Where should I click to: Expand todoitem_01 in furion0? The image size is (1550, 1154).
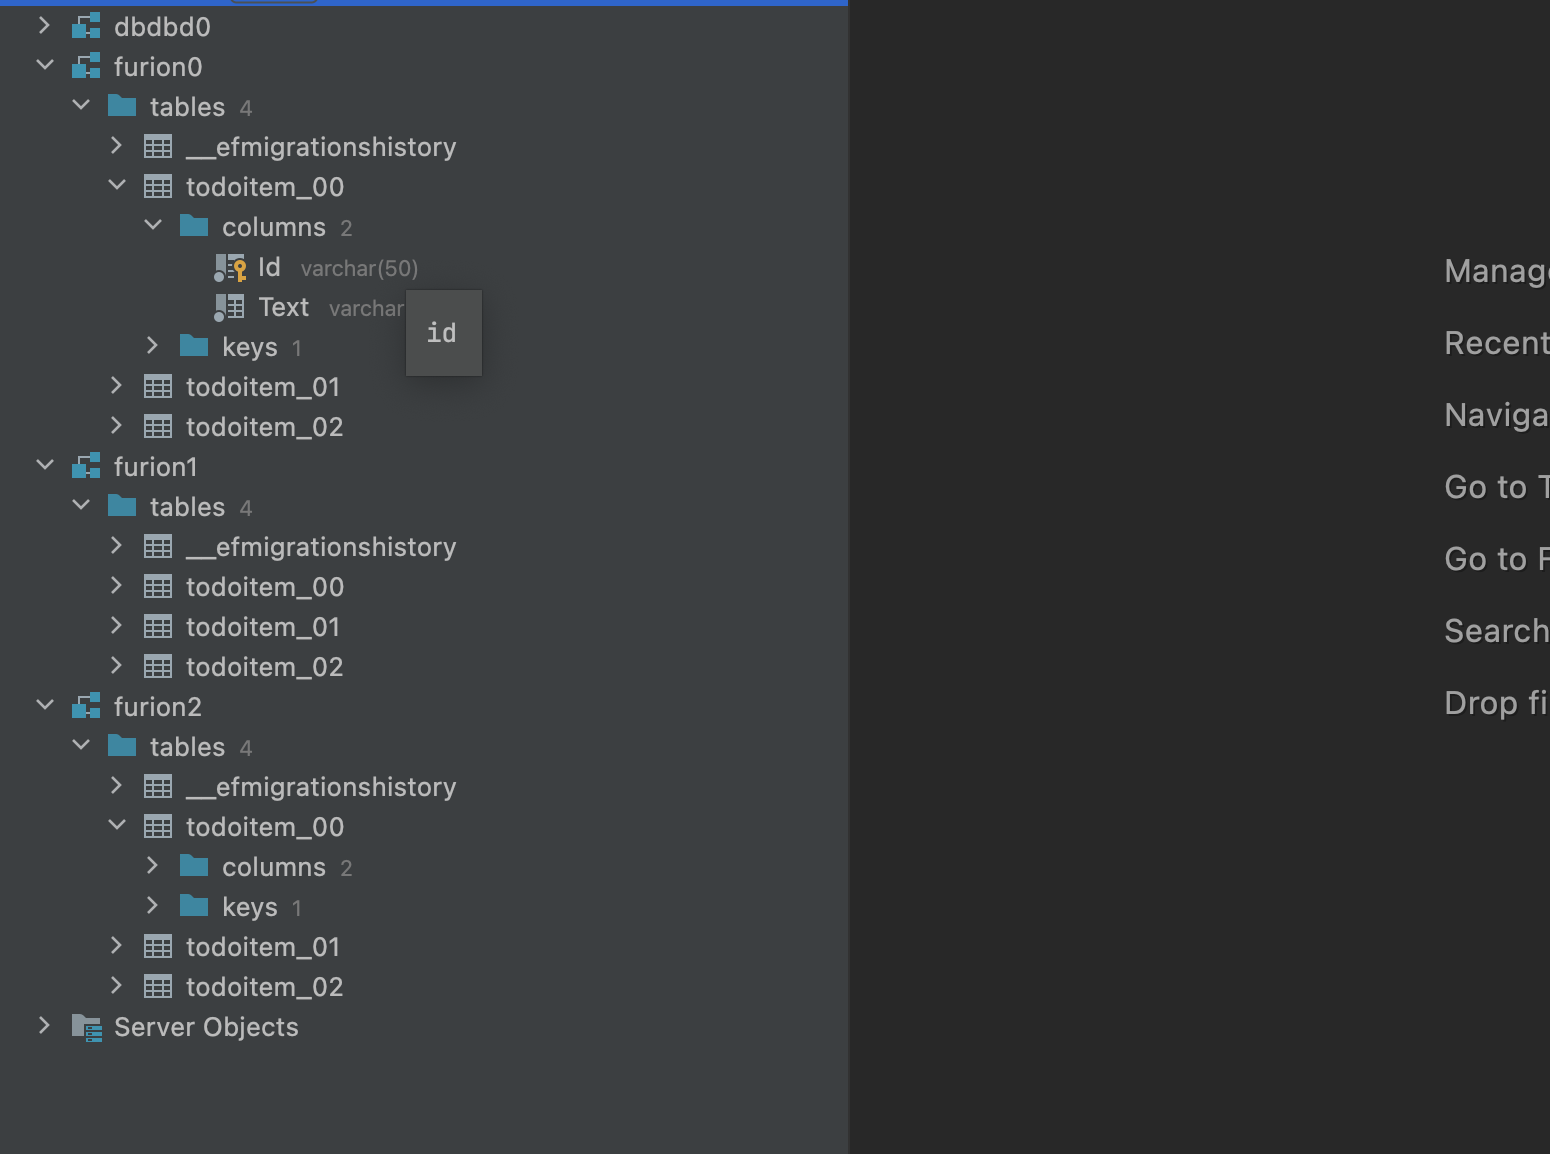[116, 385]
